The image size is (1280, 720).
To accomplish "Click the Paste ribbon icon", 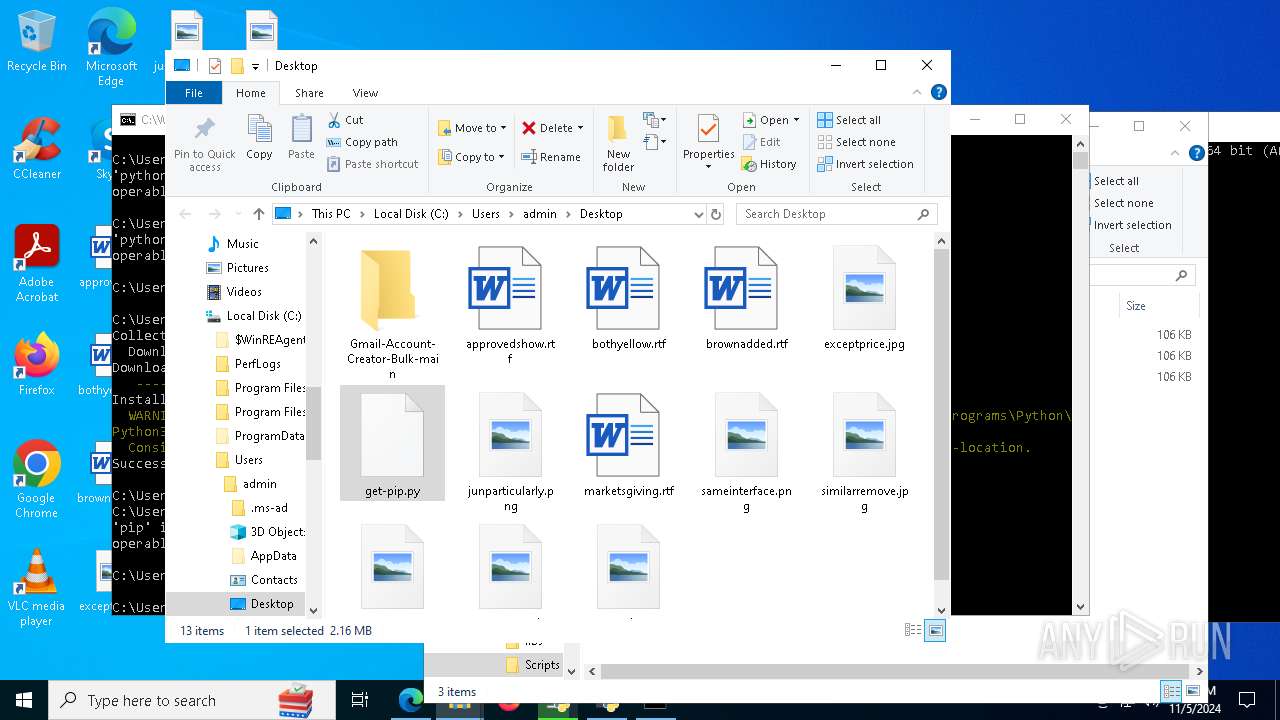I will 301,137.
